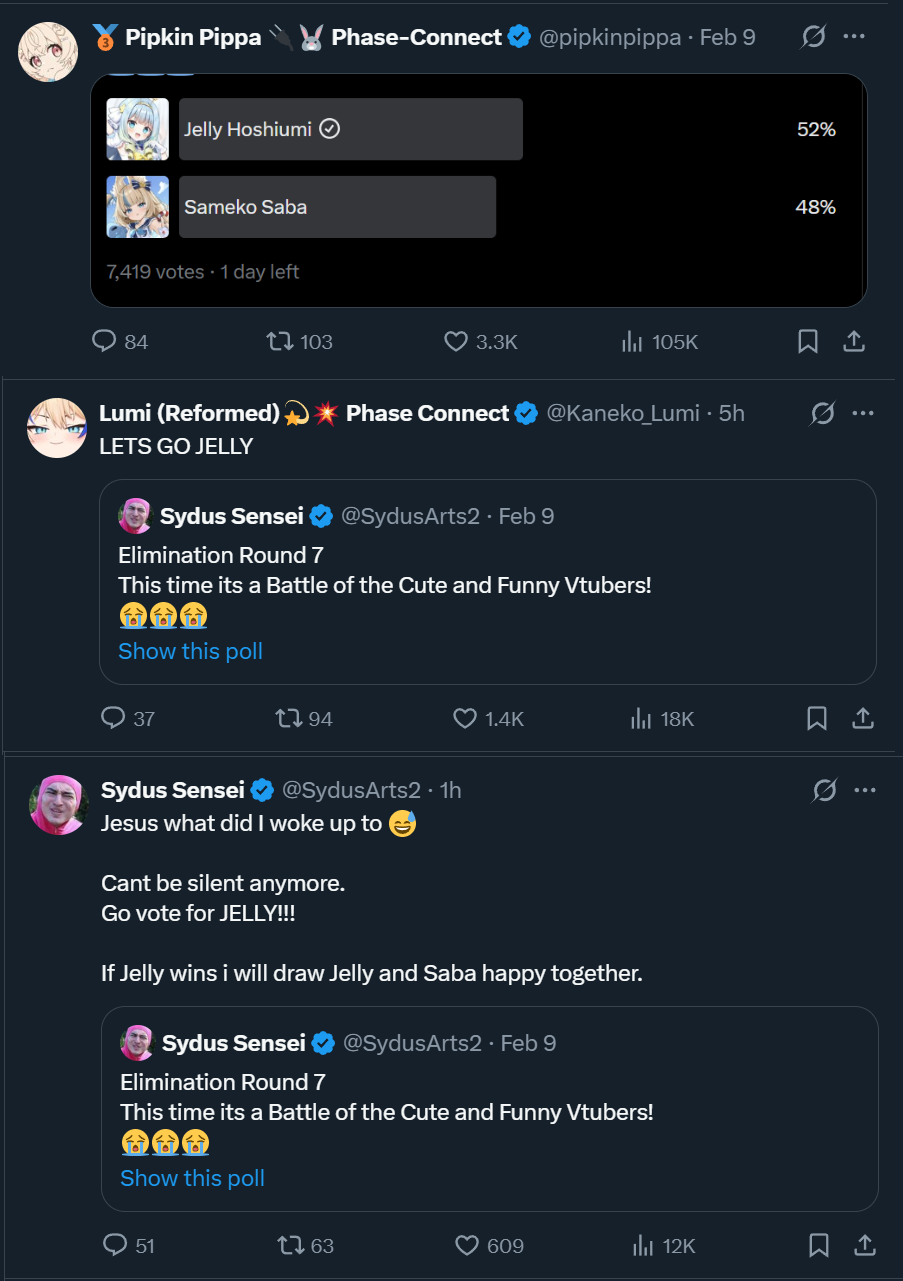Image resolution: width=903 pixels, height=1281 pixels.
Task: Click the Grok icon on Pipkin Pippa's post
Action: [x=814, y=38]
